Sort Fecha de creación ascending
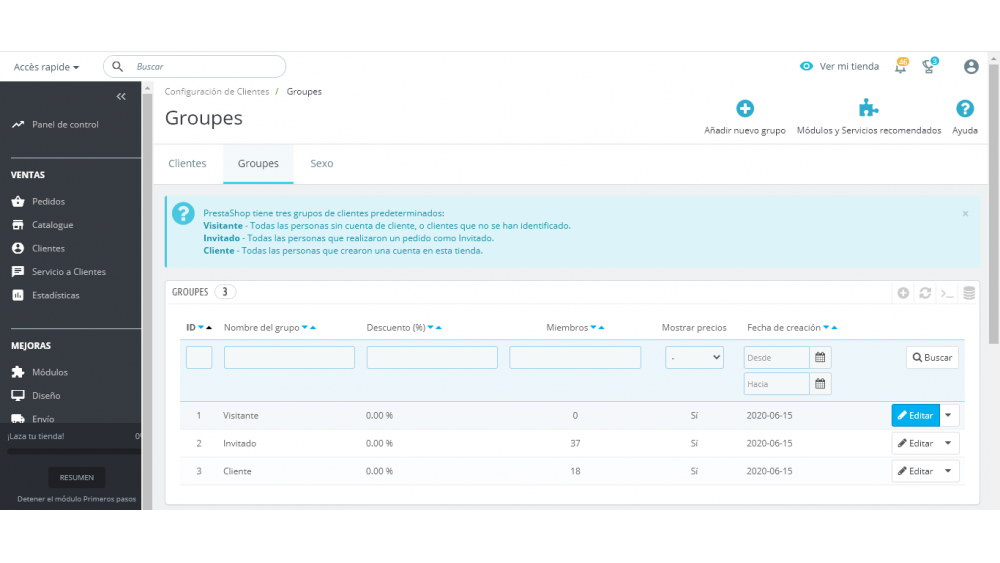Viewport: 1000px width, 563px height. coord(834,327)
